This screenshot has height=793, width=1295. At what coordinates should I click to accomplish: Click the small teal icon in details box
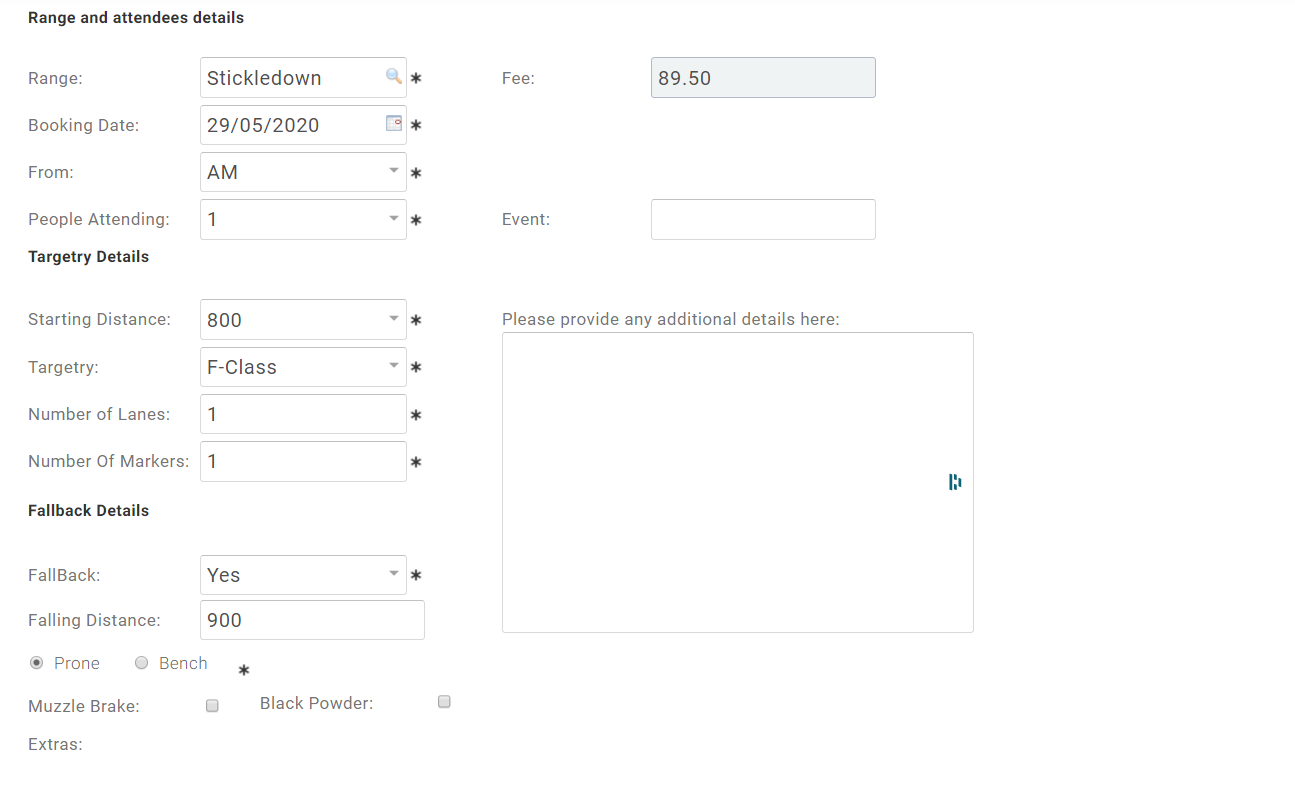[x=955, y=482]
